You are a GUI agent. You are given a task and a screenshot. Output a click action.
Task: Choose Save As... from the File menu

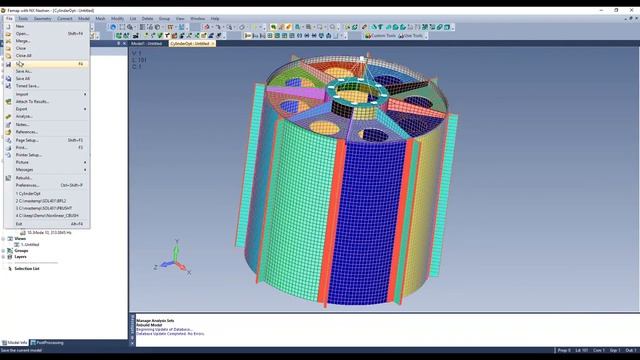tap(47, 71)
